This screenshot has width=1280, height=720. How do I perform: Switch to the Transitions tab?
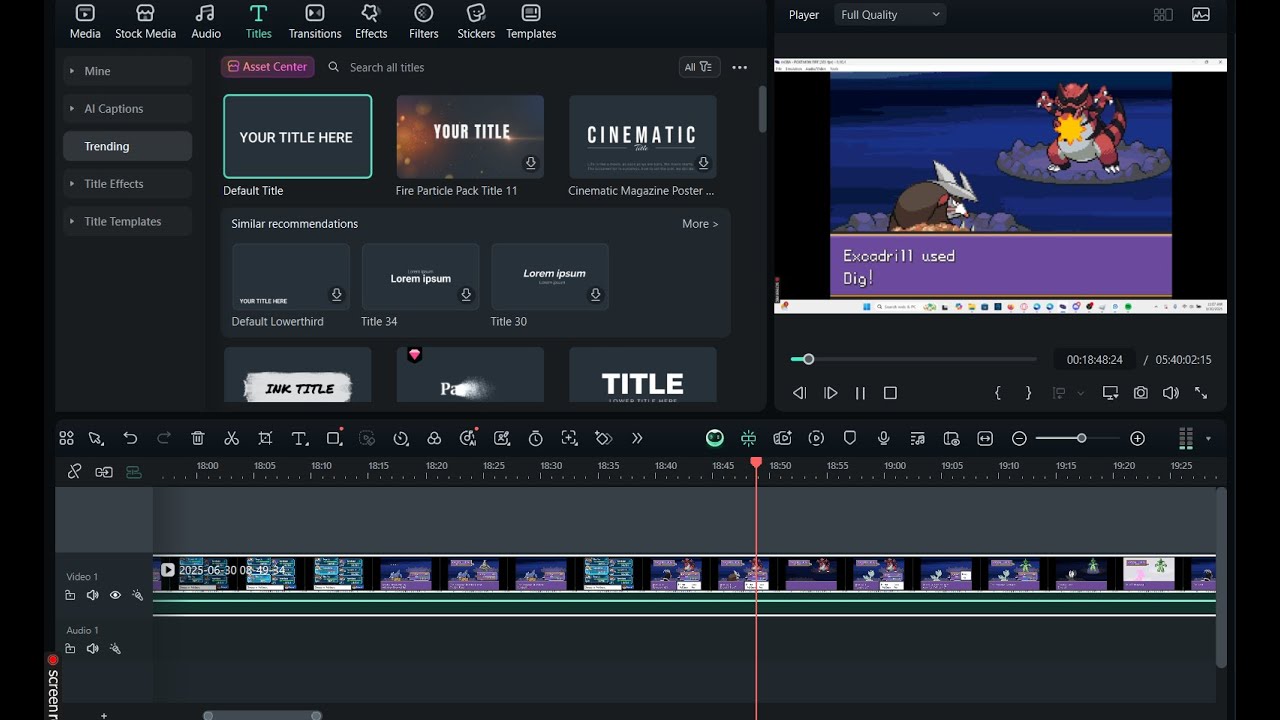[315, 21]
